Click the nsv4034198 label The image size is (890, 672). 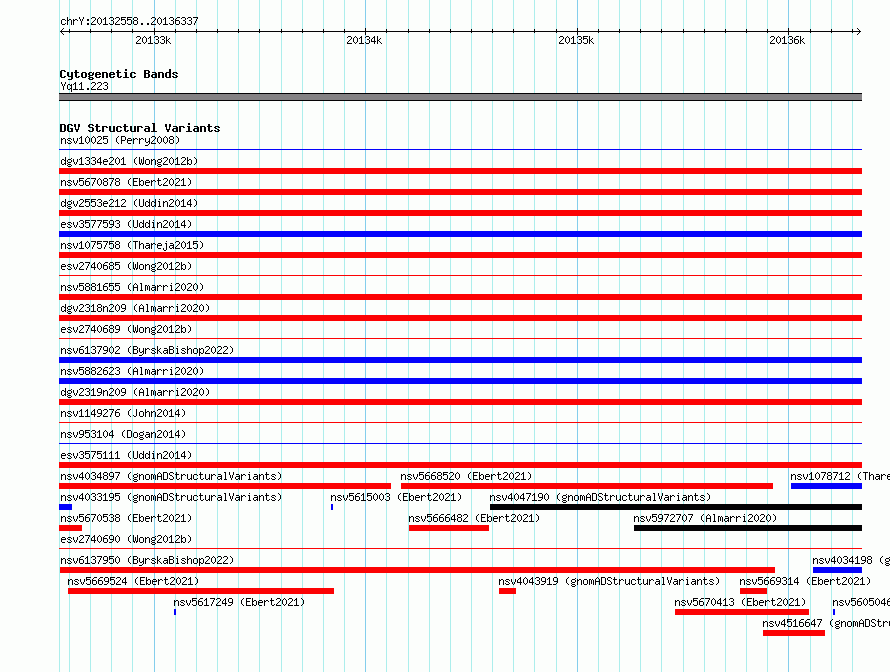850,560
